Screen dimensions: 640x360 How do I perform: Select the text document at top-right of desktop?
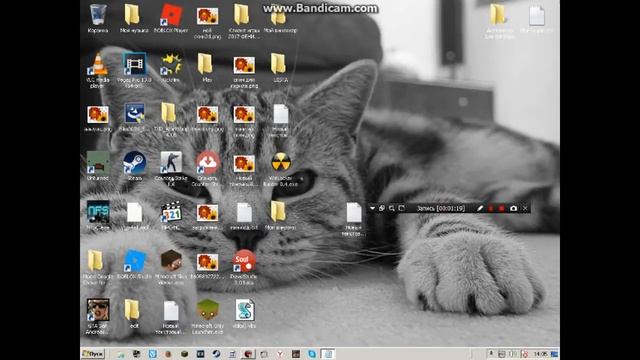[x=536, y=16]
